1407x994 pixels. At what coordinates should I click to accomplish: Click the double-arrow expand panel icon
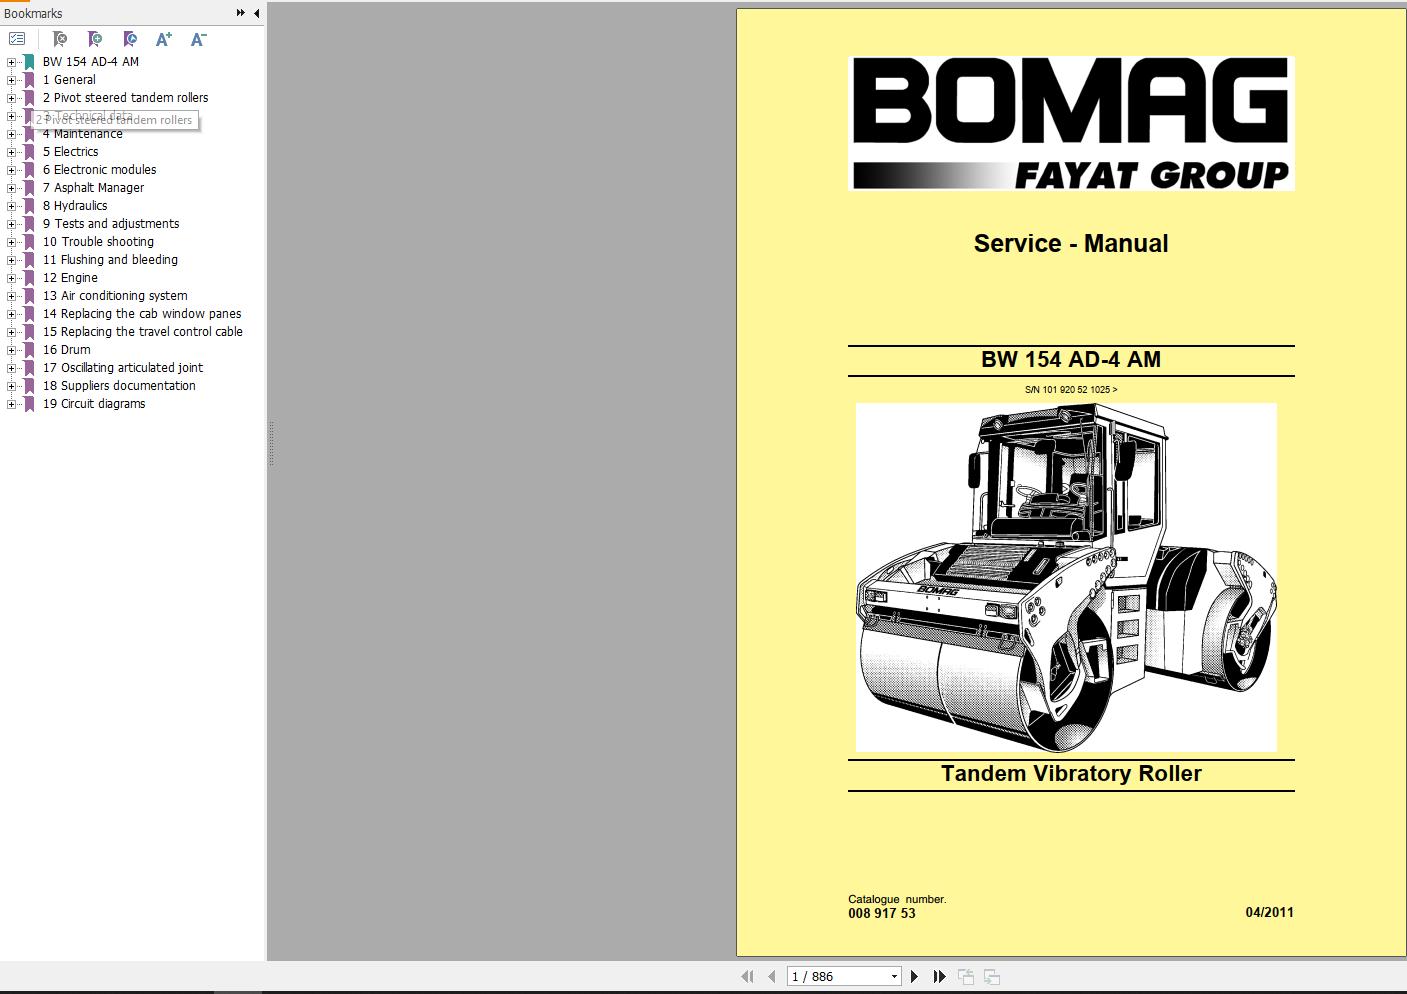point(241,13)
